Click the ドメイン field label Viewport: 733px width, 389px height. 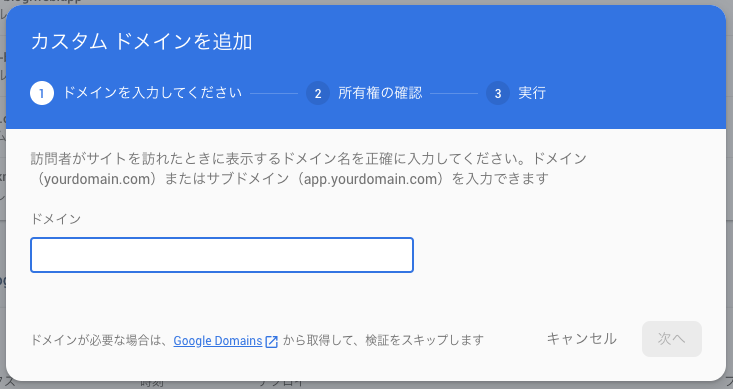pyautogui.click(x=56, y=219)
